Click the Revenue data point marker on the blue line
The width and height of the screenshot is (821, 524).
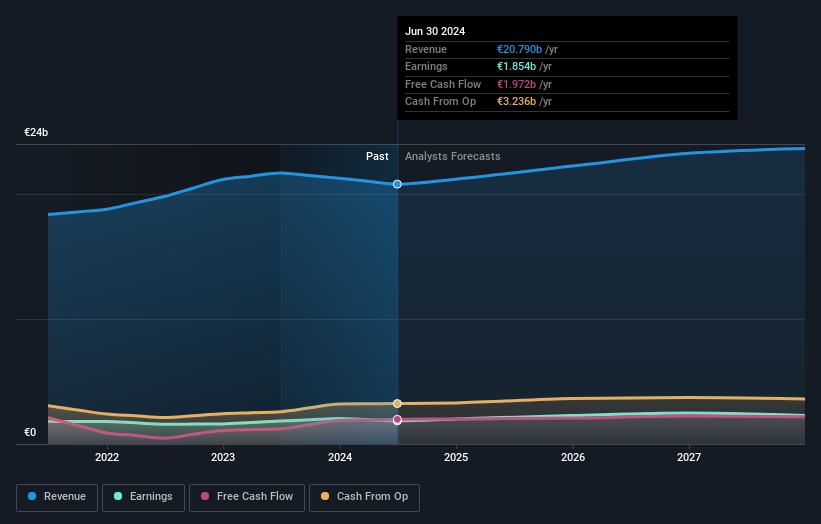397,184
